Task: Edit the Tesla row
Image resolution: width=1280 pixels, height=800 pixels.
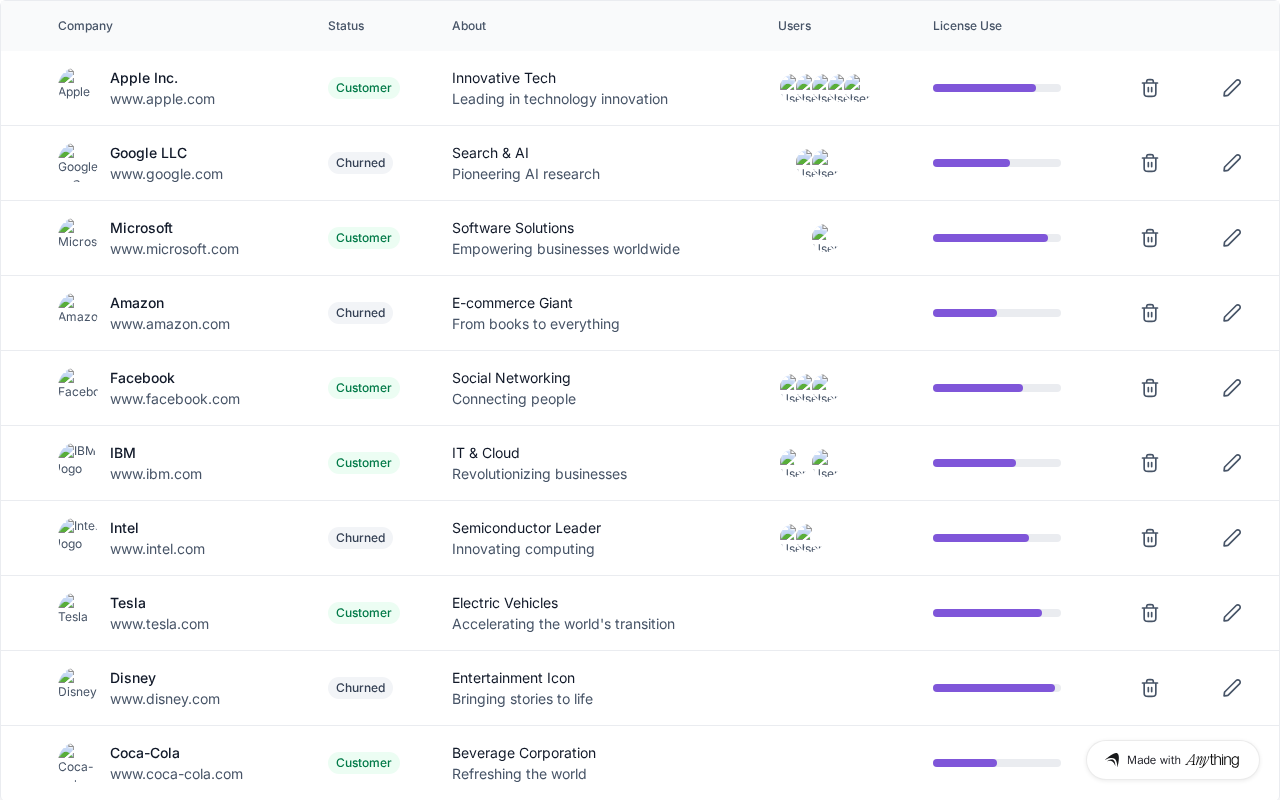Action: pos(1232,613)
